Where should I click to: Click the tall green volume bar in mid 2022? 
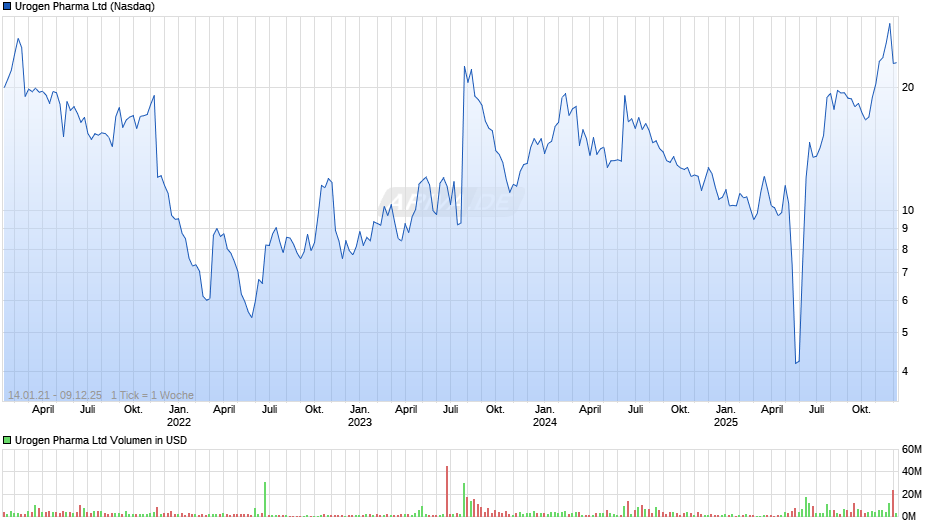265,499
